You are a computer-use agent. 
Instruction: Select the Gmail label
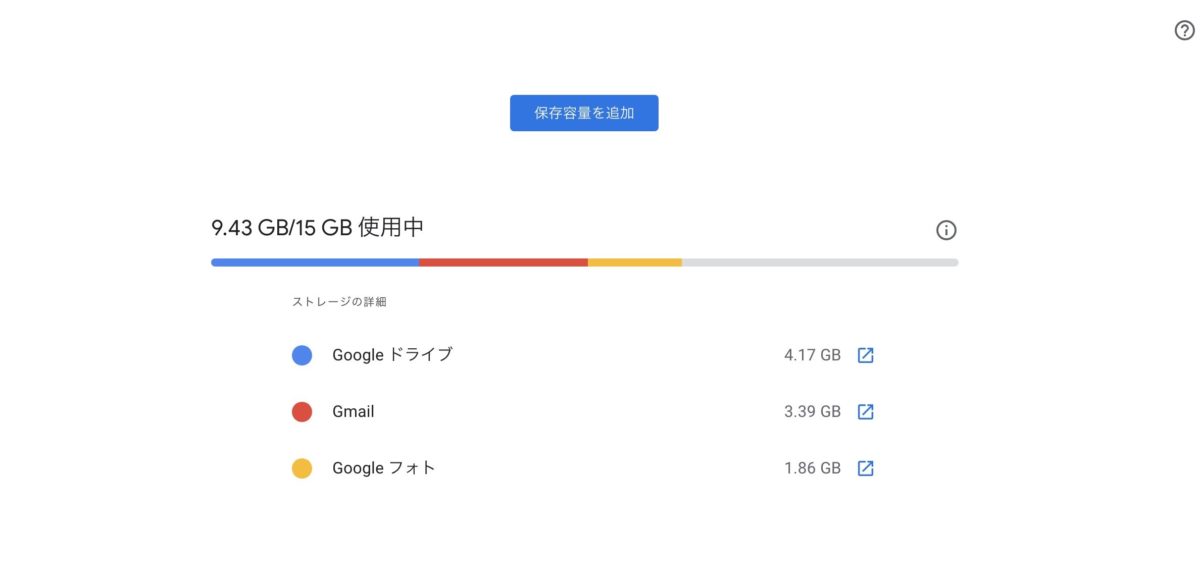coord(353,412)
